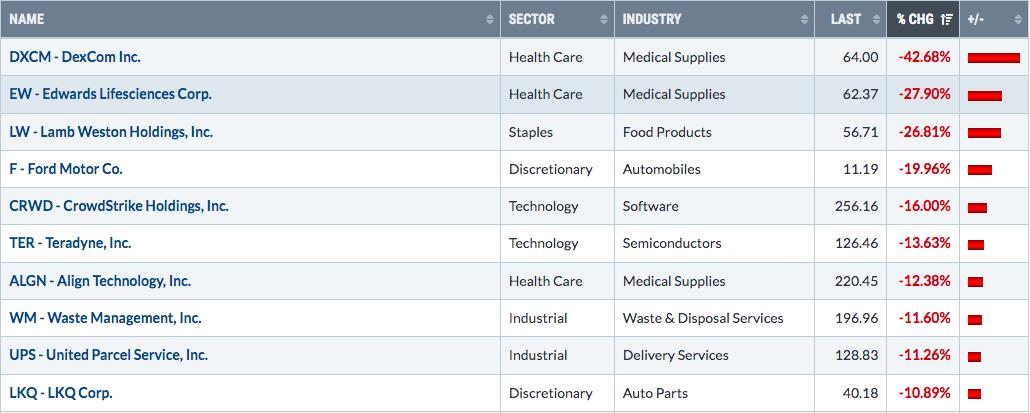Open the LKQ - LKQ Corp. link
The height and width of the screenshot is (413, 1030).
click(60, 393)
